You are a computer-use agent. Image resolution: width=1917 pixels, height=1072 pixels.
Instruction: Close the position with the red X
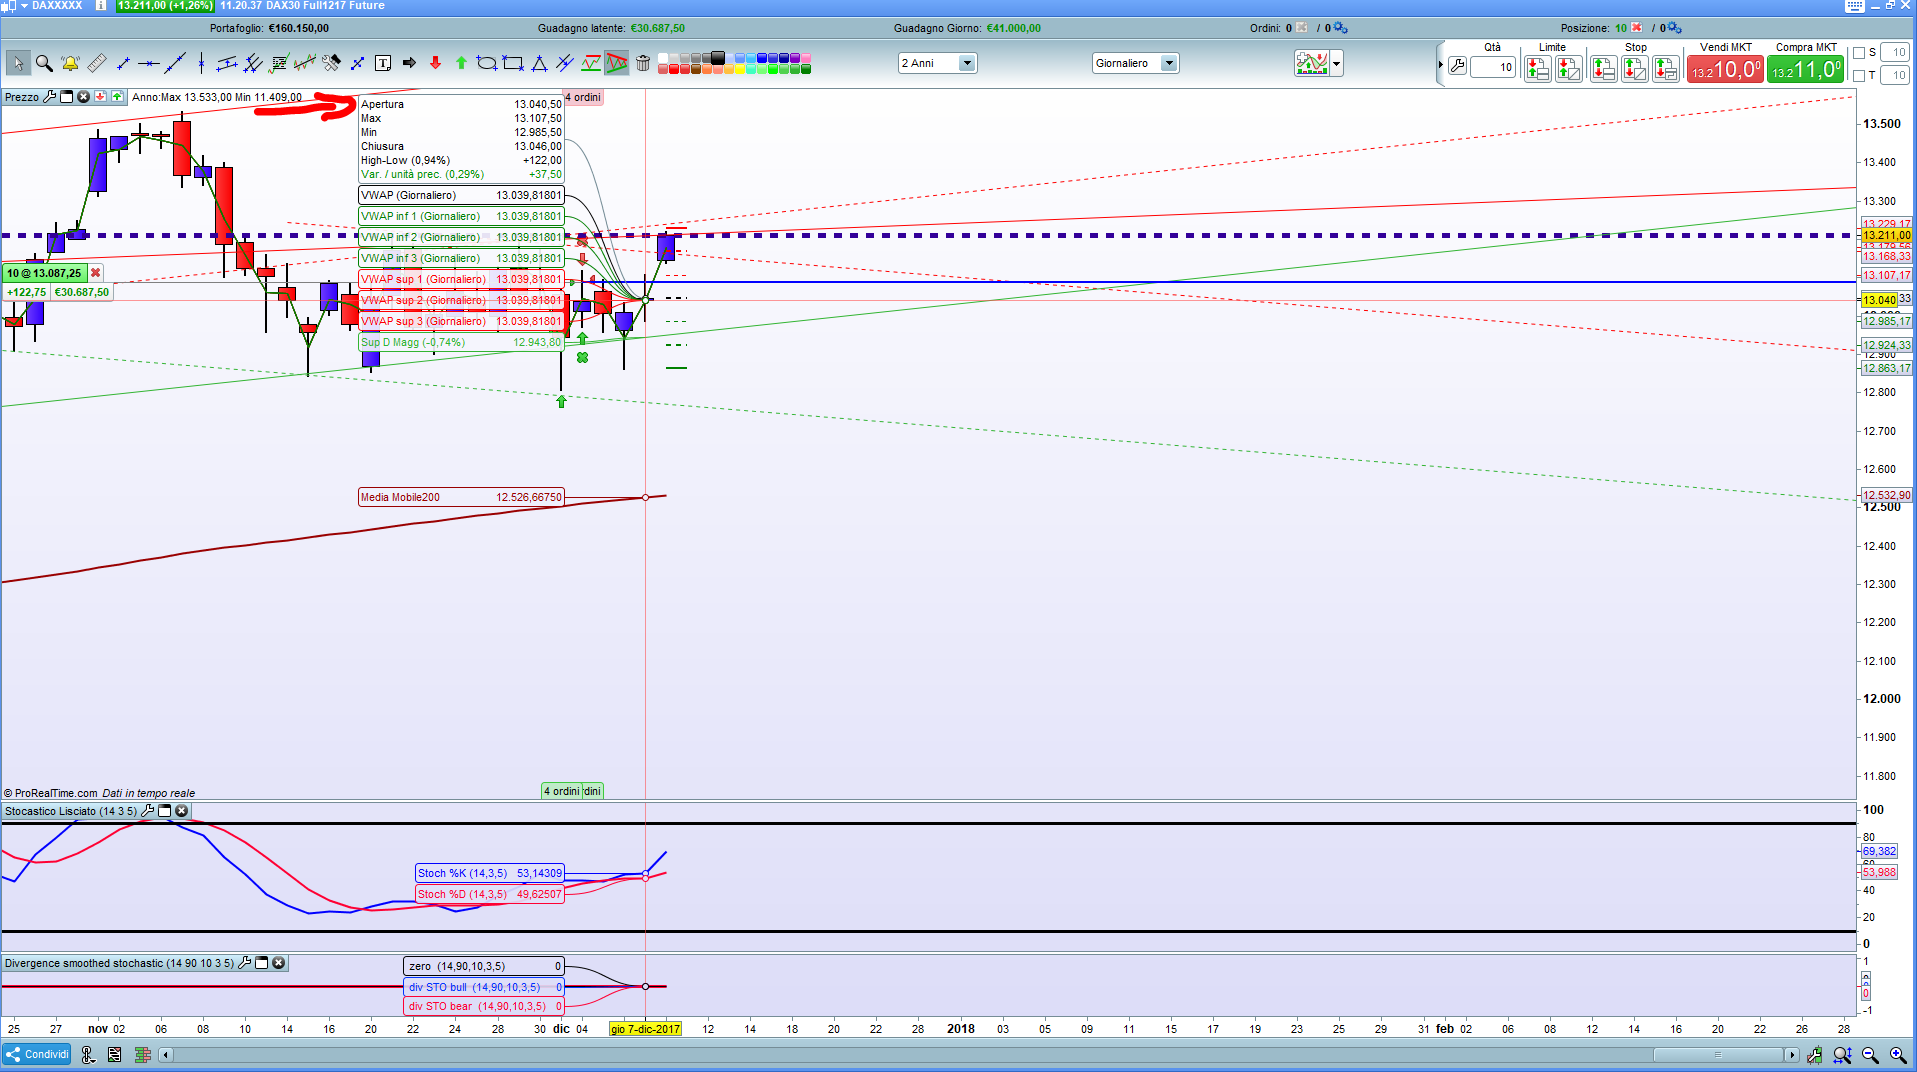coord(1637,28)
